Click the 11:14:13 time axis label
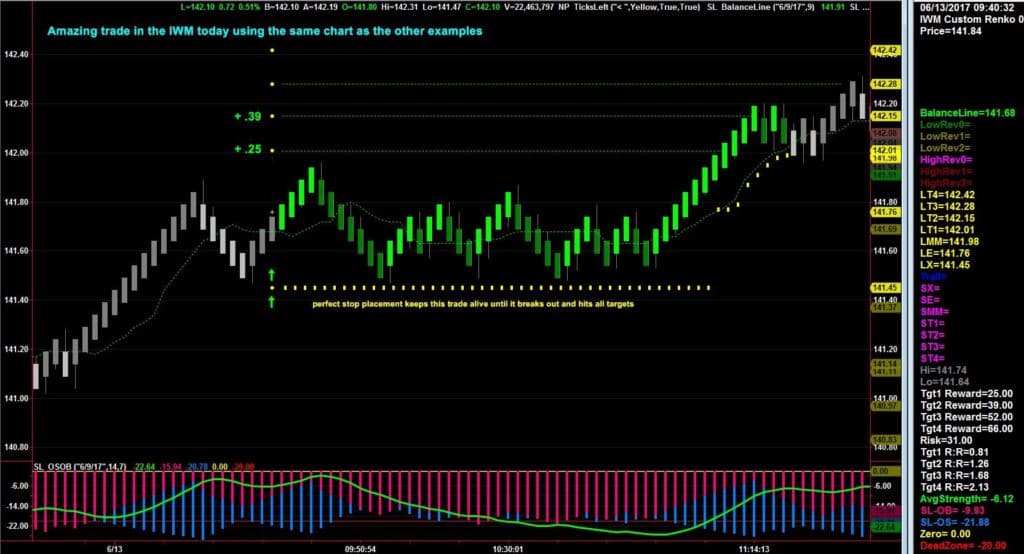The width and height of the screenshot is (1024, 554). point(754,549)
